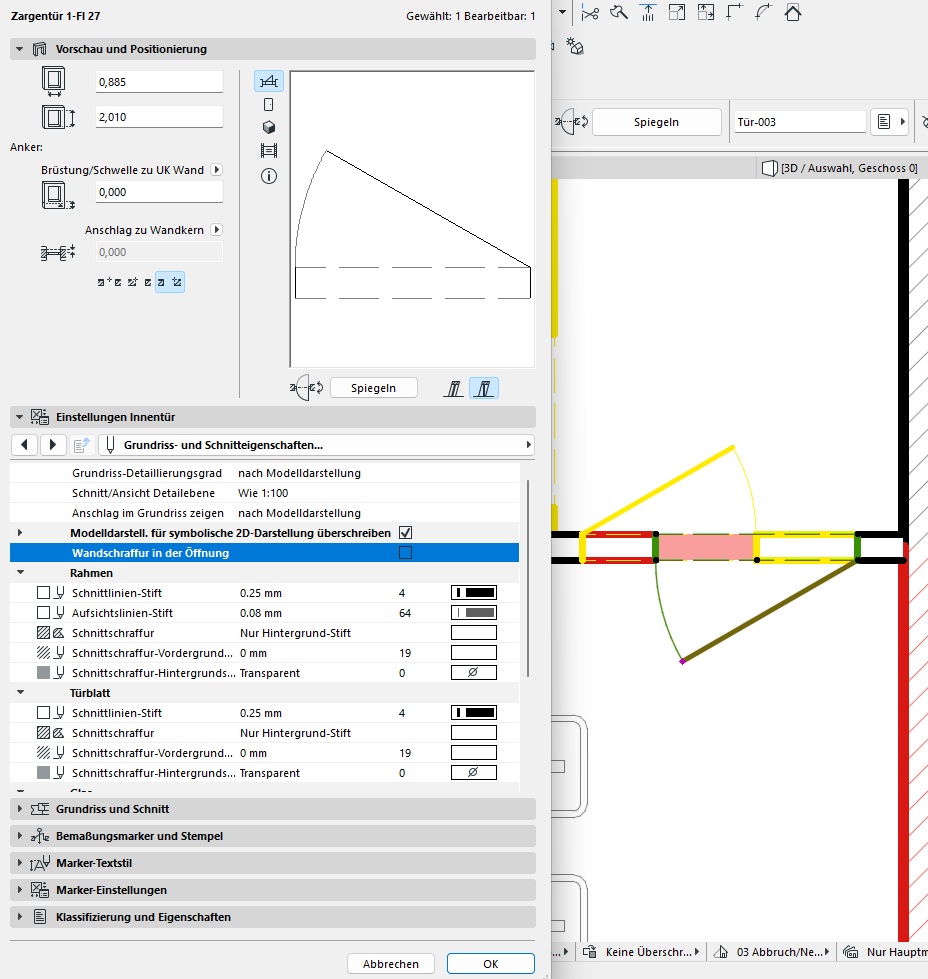Expand the Modelldarstell. override row arrow
This screenshot has height=979, width=928.
pyautogui.click(x=20, y=533)
